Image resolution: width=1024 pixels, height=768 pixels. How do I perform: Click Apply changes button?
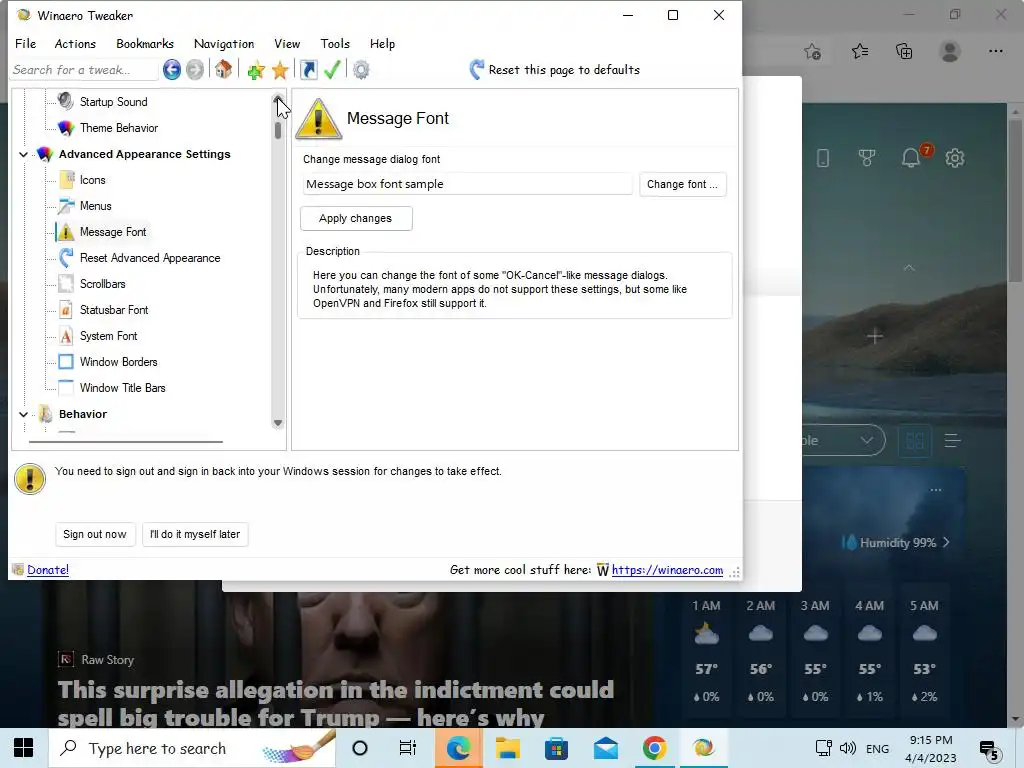[356, 218]
